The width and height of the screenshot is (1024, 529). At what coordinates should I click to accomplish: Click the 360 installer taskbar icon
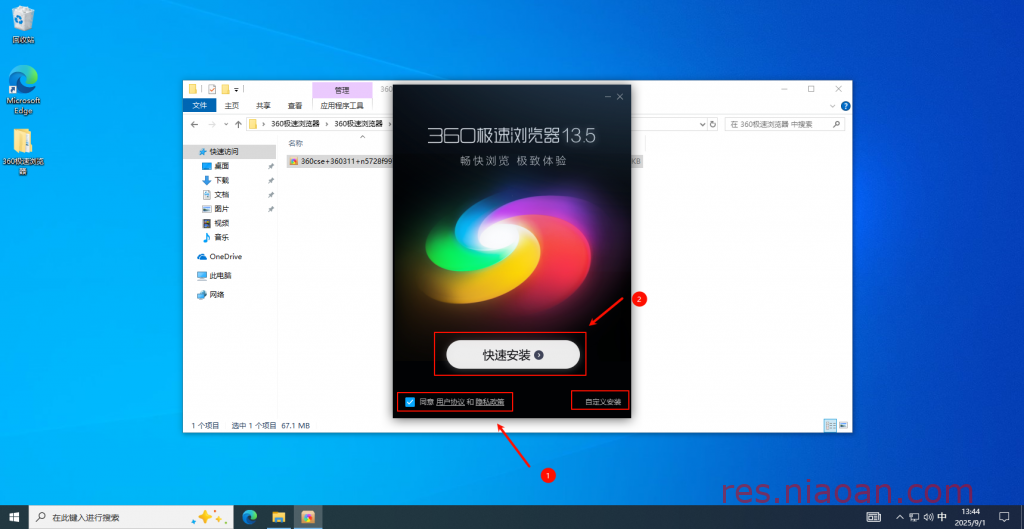click(x=308, y=517)
